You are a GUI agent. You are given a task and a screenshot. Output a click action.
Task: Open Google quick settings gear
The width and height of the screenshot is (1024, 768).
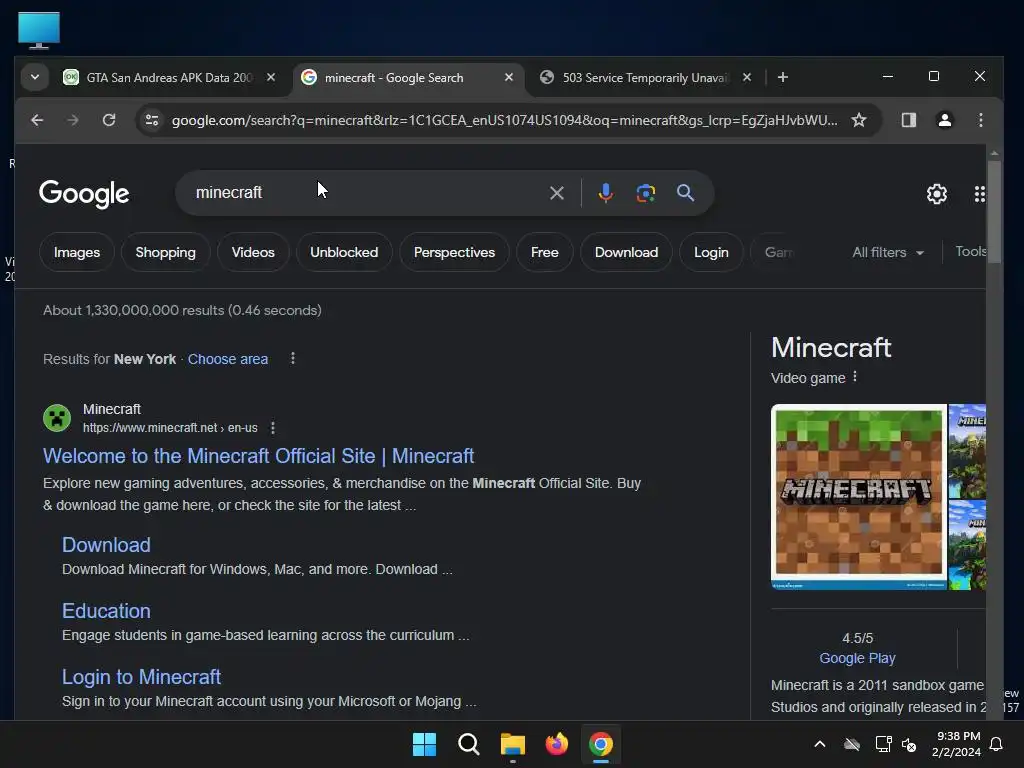point(936,194)
